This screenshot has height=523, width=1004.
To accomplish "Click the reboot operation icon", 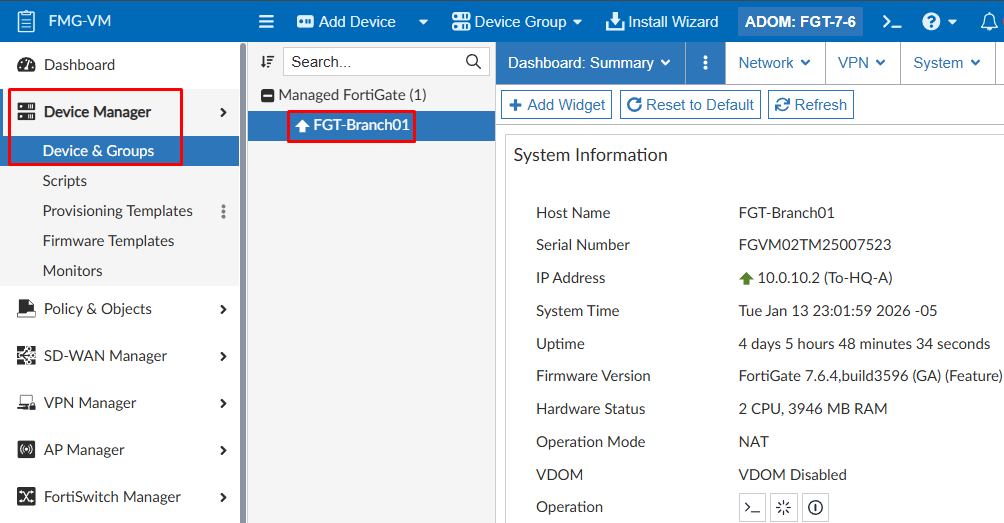I will tap(783, 507).
